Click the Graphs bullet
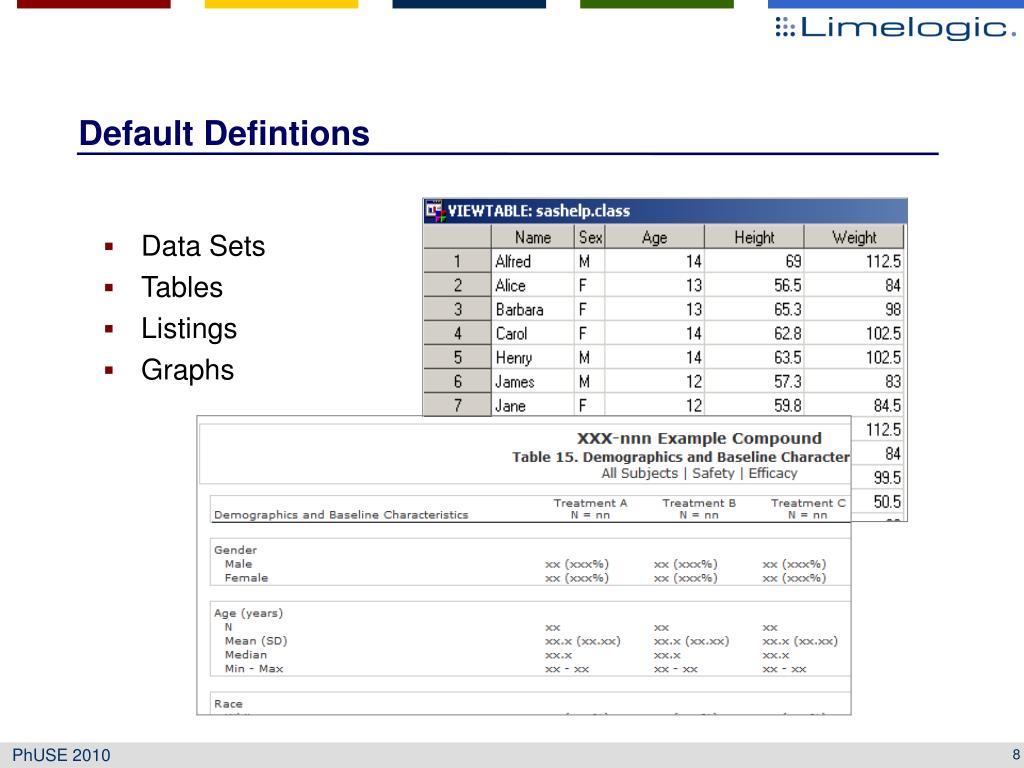1024x768 pixels. click(x=187, y=370)
